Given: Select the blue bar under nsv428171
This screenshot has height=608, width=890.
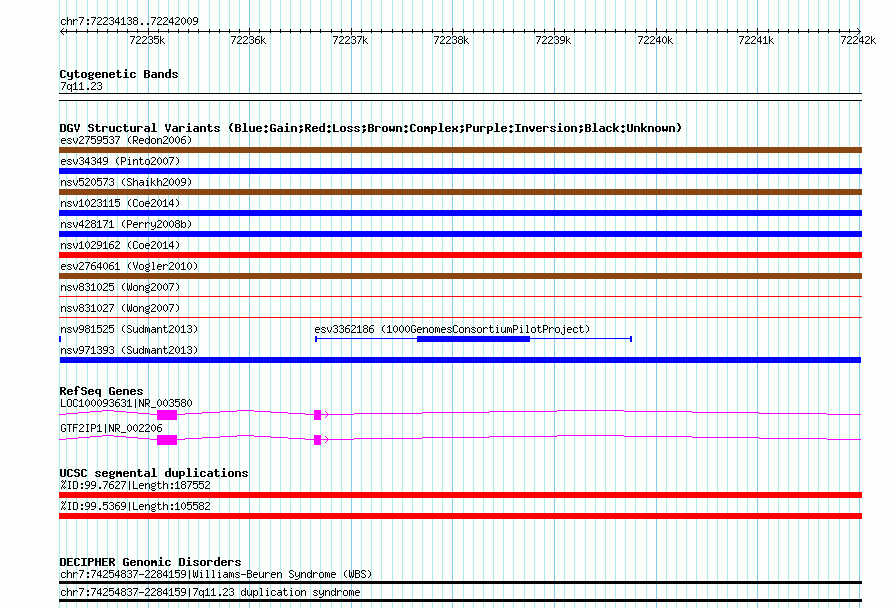Looking at the screenshot, I should tap(460, 234).
